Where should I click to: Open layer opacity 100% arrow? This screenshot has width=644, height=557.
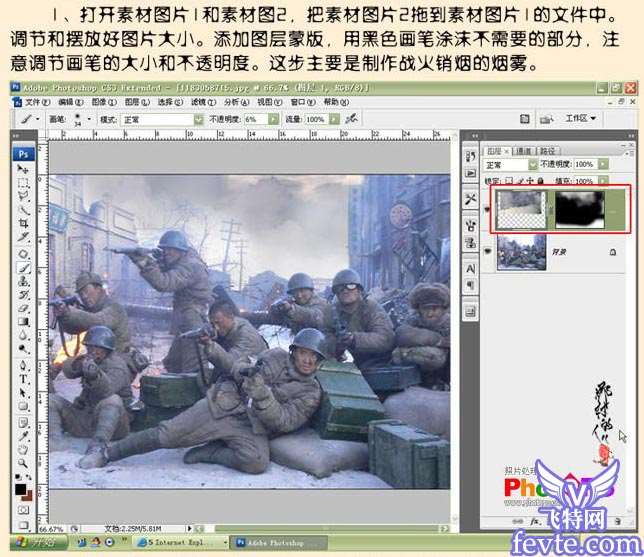point(603,164)
